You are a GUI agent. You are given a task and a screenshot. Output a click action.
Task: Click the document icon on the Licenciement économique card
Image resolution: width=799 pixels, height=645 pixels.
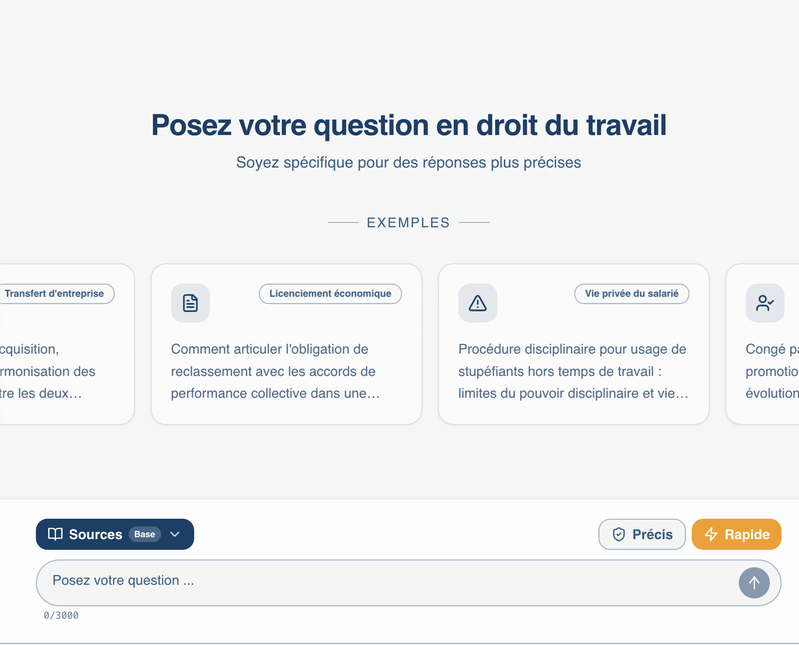[x=190, y=303]
